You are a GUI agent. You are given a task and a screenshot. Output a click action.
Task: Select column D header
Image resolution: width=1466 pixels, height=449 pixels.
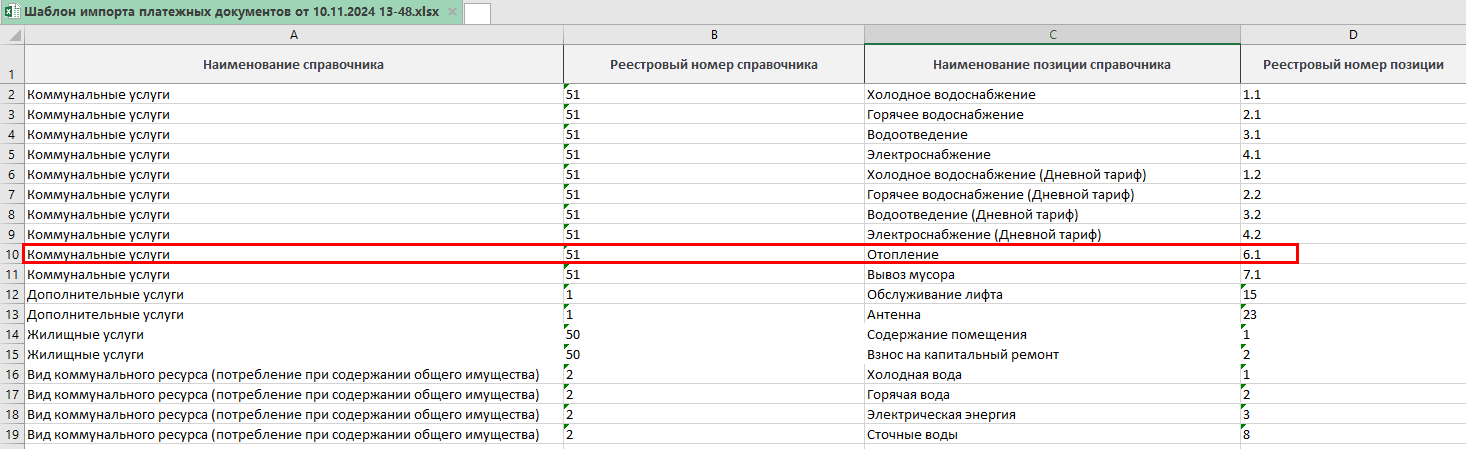pos(1352,35)
